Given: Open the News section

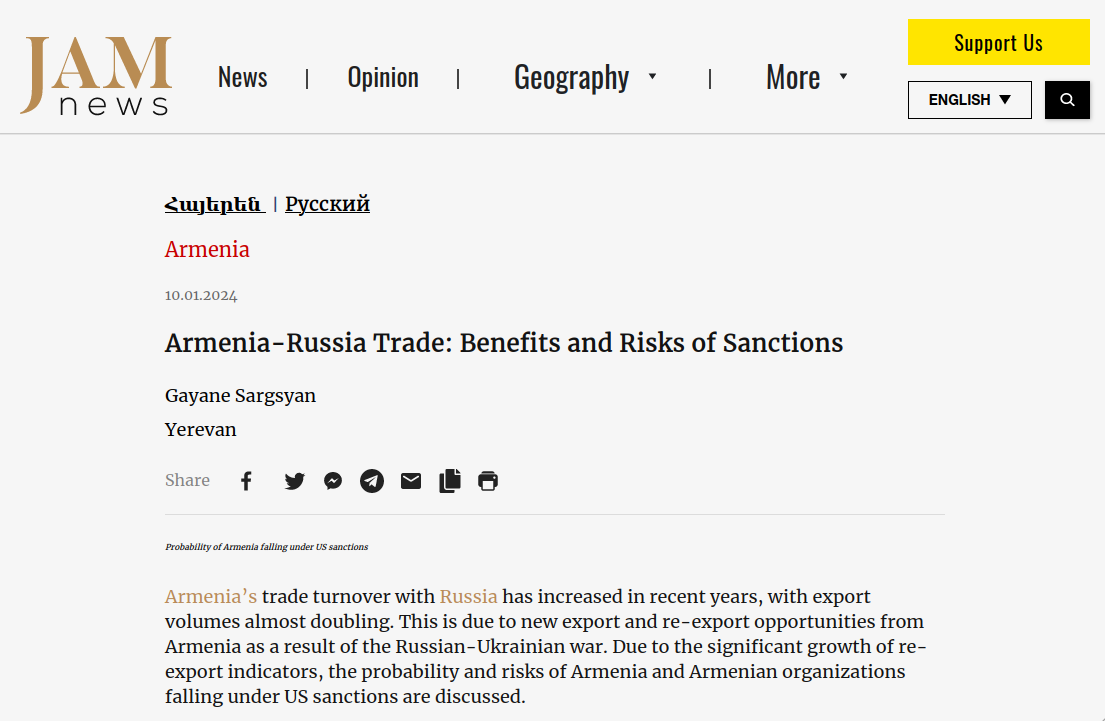Looking at the screenshot, I should [242, 77].
